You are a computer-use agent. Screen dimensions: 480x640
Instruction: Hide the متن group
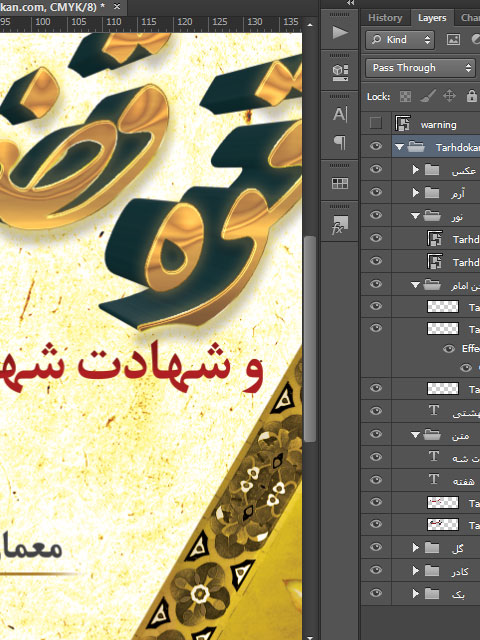(x=376, y=434)
